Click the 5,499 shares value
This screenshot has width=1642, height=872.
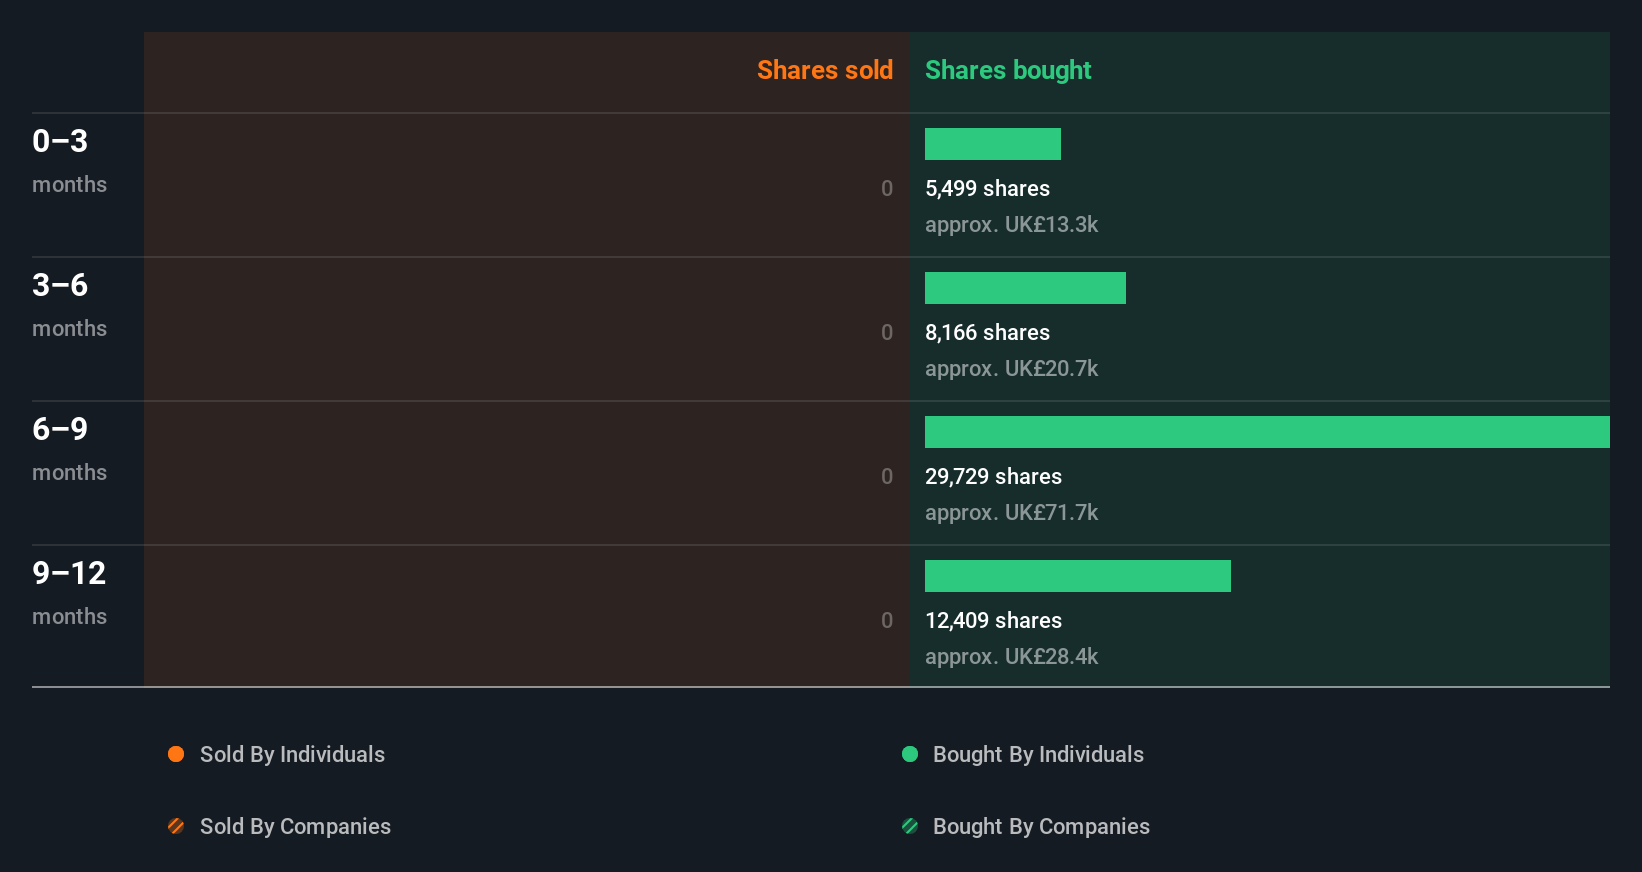click(x=987, y=188)
